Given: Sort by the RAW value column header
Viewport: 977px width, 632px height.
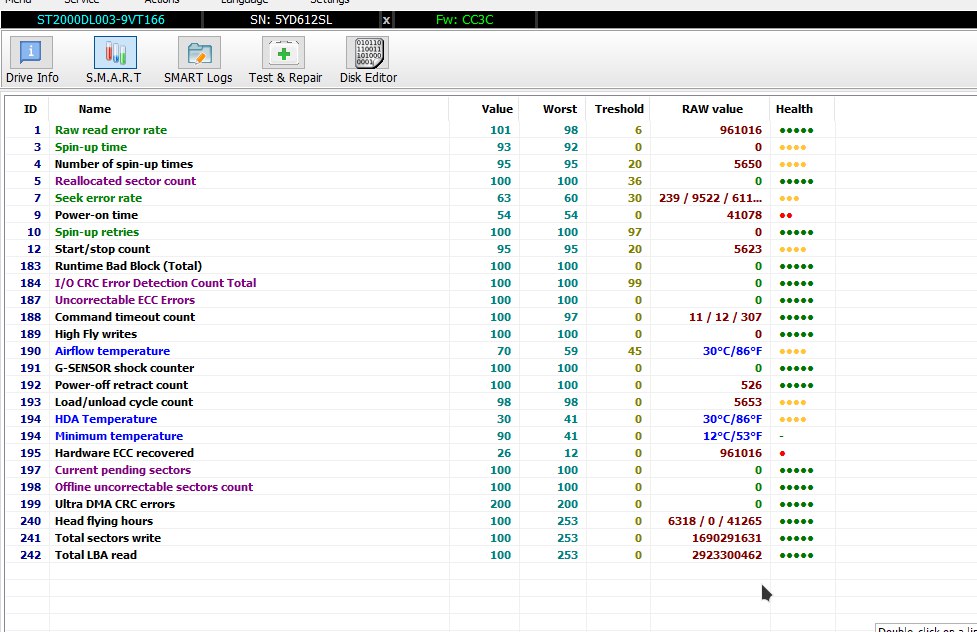Looking at the screenshot, I should click(x=712, y=109).
